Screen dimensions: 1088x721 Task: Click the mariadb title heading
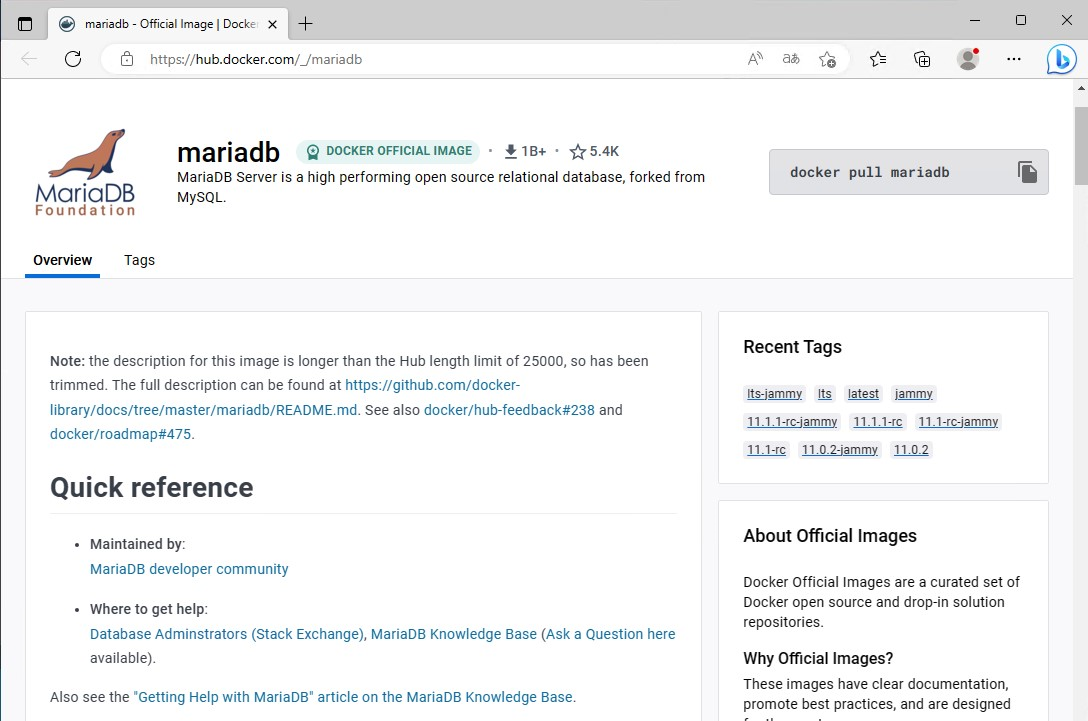point(228,152)
